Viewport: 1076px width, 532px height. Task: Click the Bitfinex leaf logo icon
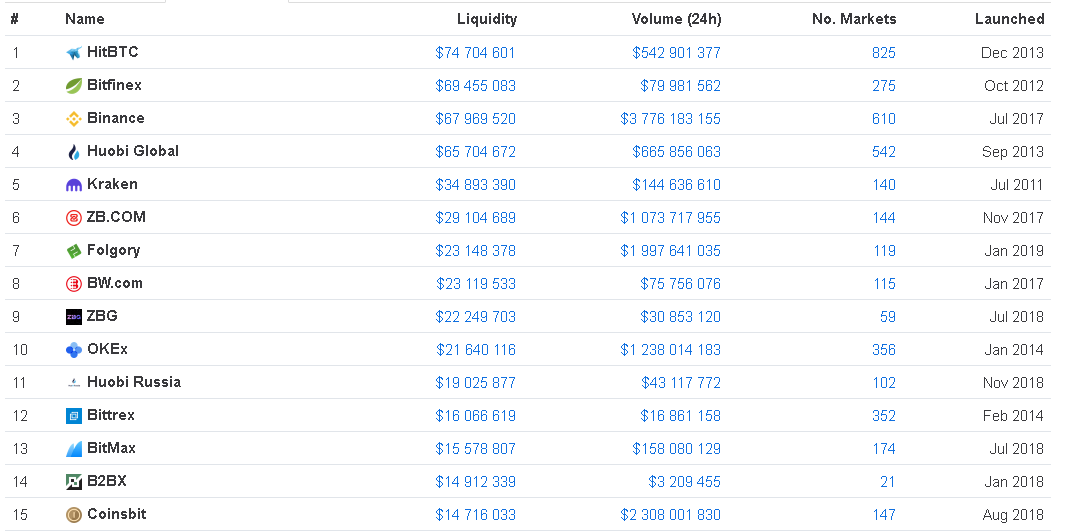73,86
